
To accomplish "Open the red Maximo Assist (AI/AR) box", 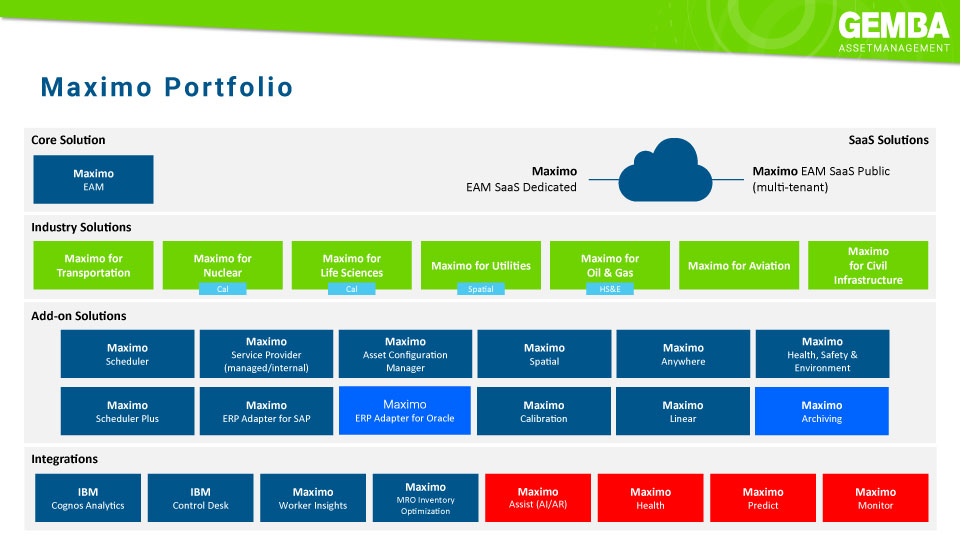I will [x=537, y=498].
